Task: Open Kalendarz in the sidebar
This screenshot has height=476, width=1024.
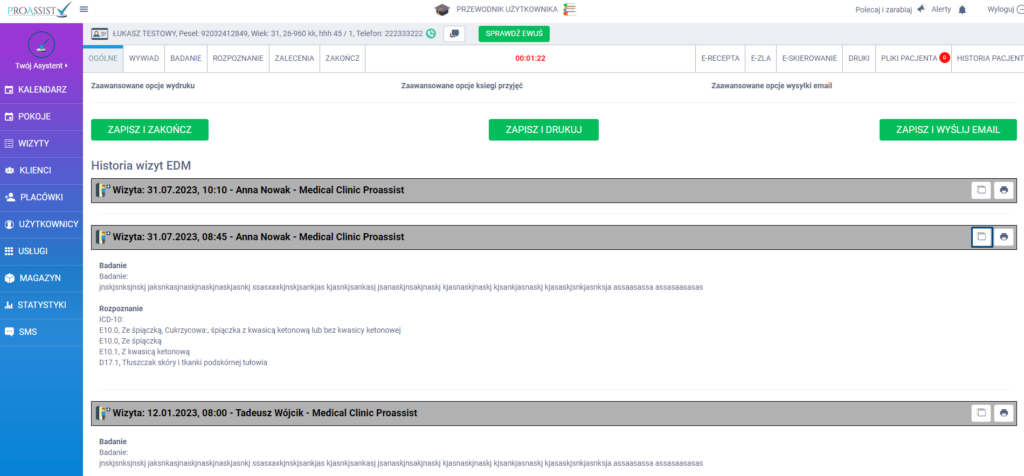Action: pos(41,90)
